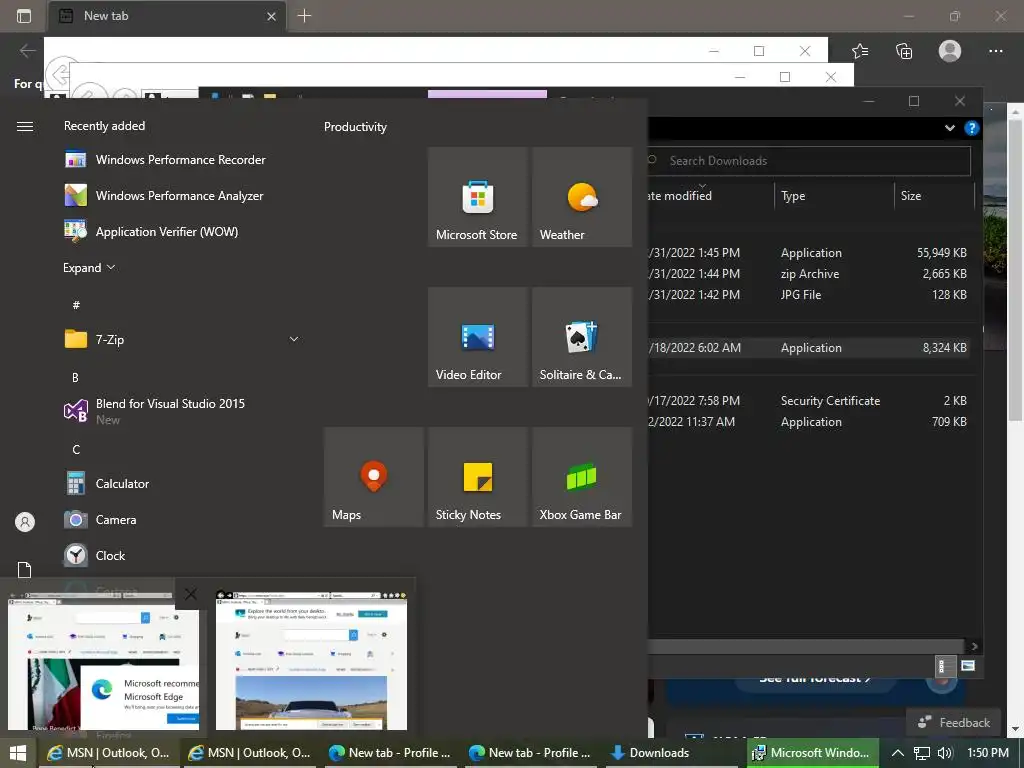Open the Documents icon in Start sidebar

[25, 569]
